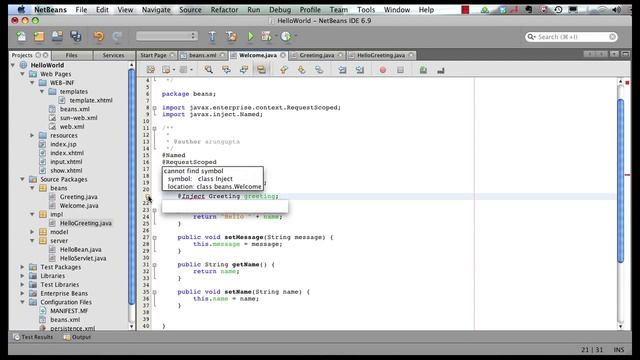The width and height of the screenshot is (640, 360).
Task: Open the Test Results panel button
Action: pos(33,337)
